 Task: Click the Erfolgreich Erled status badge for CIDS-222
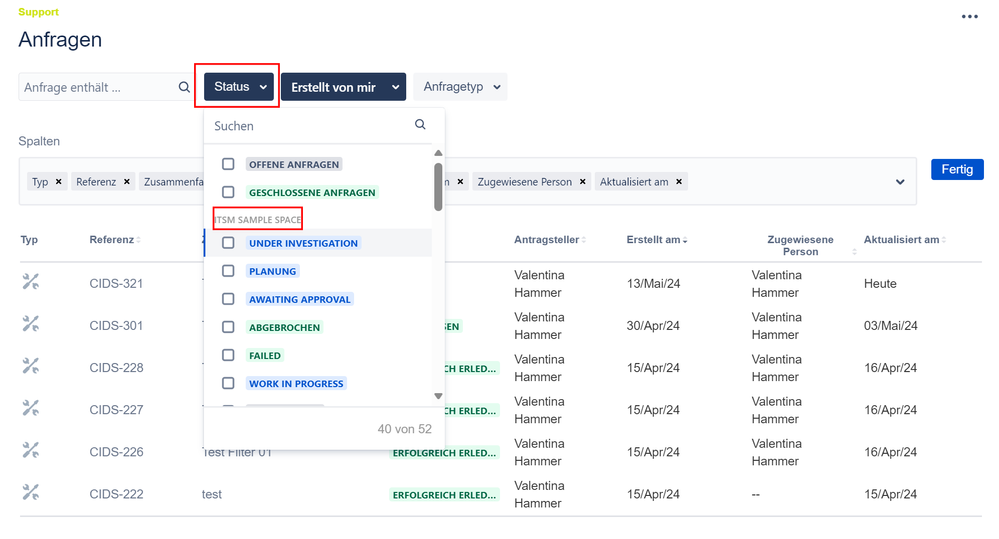pos(444,494)
